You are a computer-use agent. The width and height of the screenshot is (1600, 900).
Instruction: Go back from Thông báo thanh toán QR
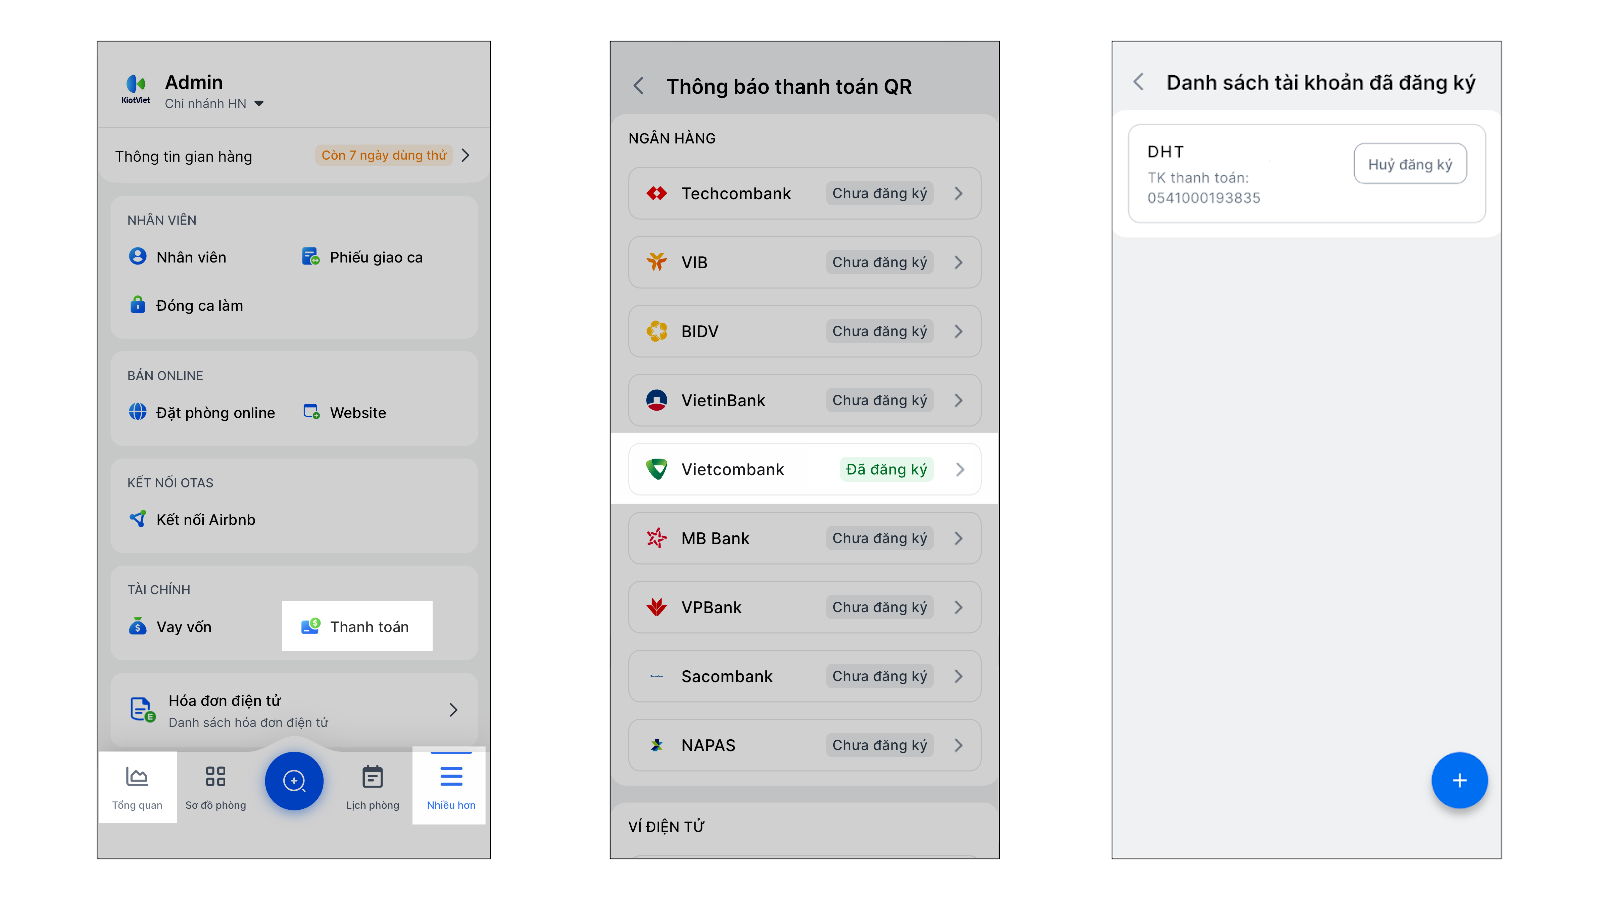coord(639,86)
